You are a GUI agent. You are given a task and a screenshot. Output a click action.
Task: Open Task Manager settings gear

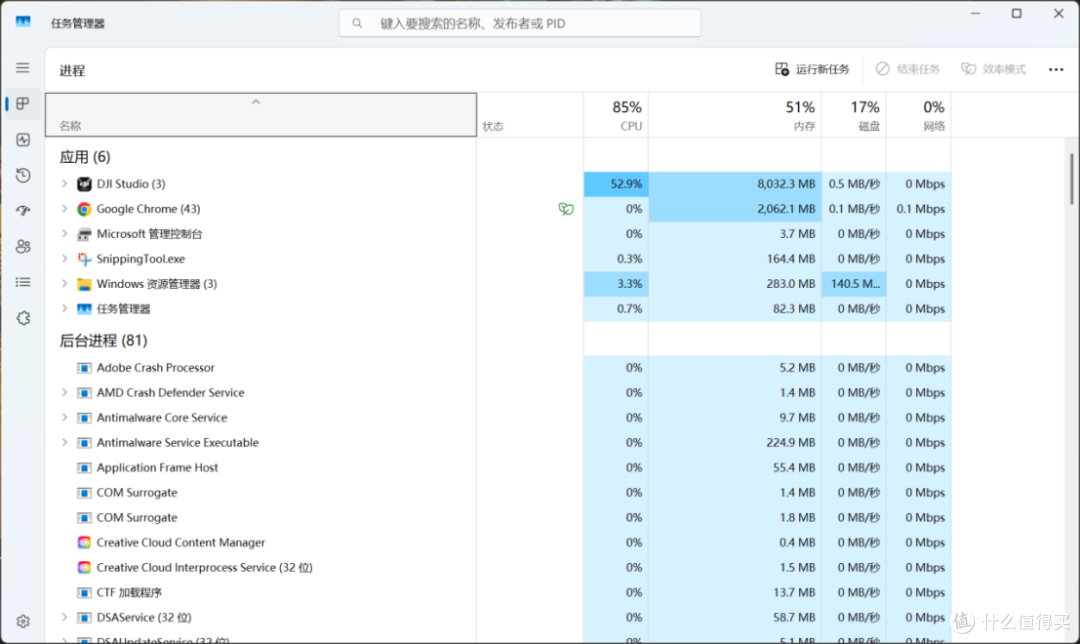pos(23,621)
